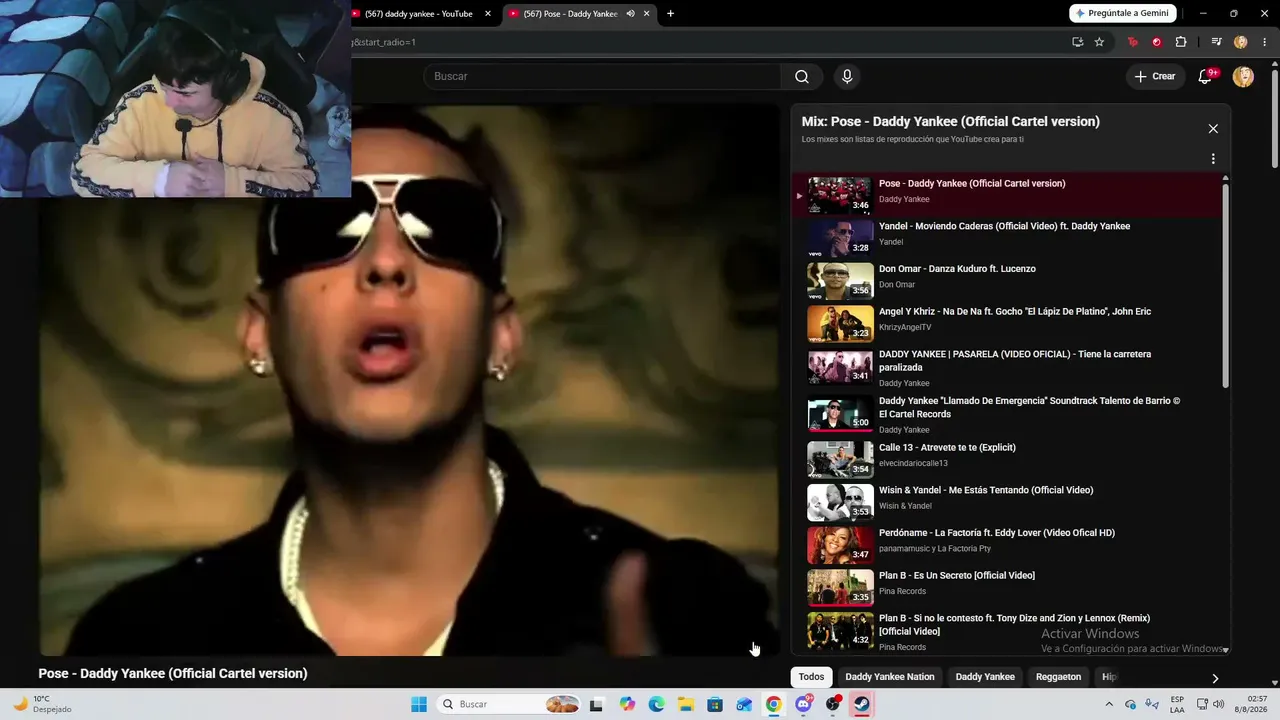Click the browser address bar URL

384,42
